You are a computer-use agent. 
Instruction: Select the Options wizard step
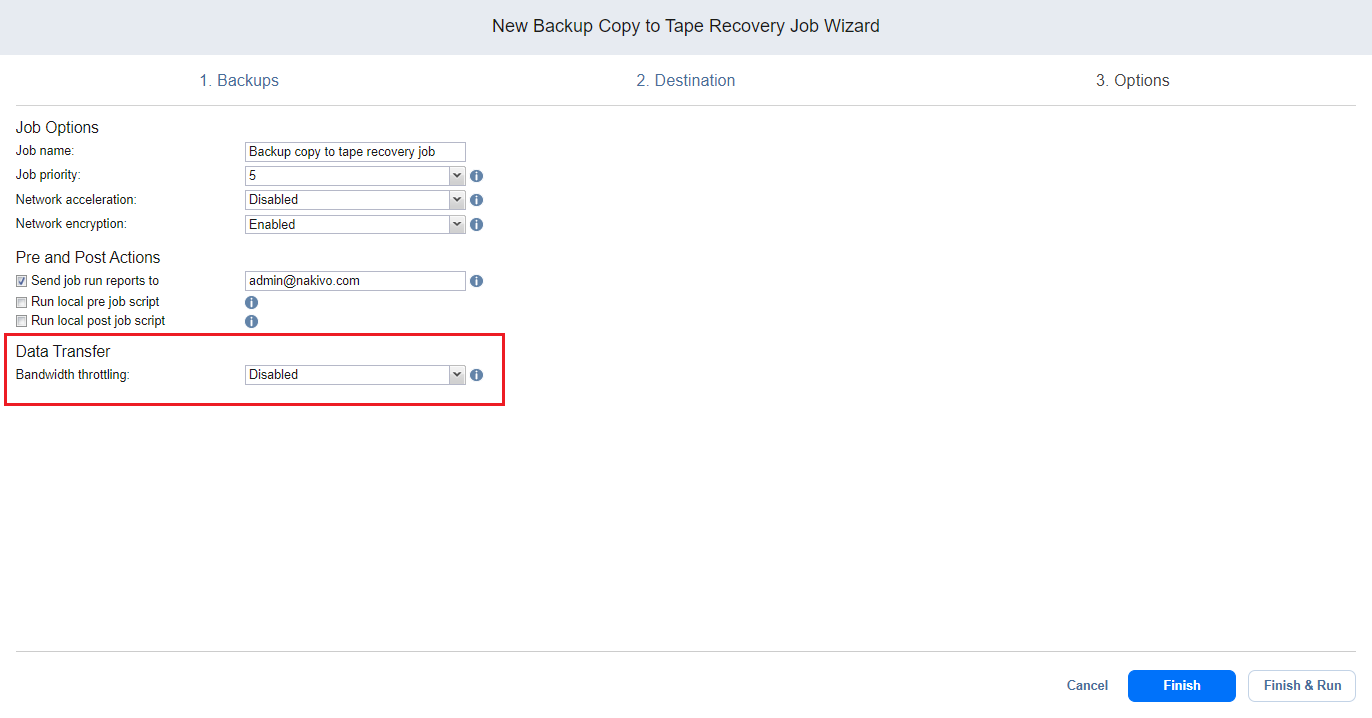[x=1132, y=81]
